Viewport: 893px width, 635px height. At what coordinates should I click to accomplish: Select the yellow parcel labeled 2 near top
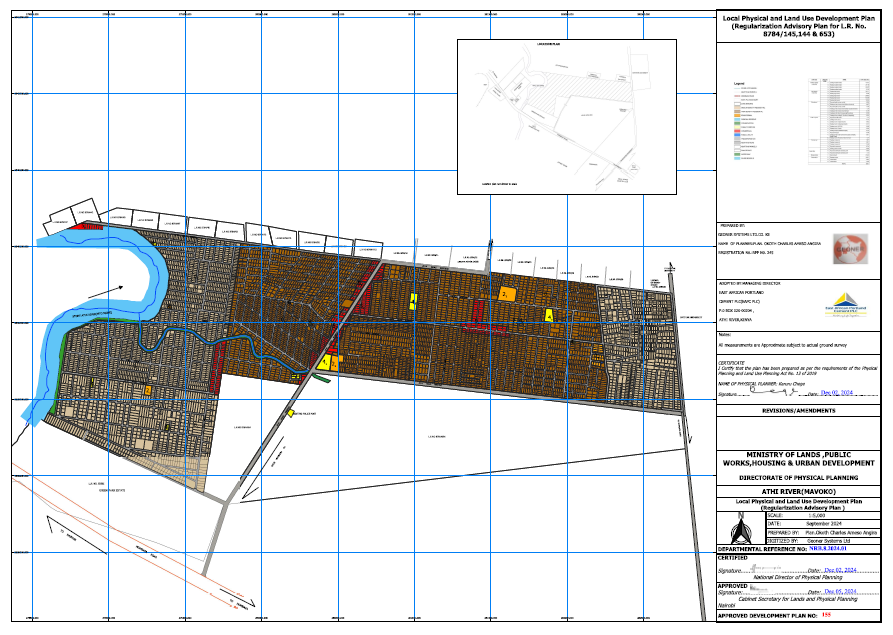tap(506, 294)
